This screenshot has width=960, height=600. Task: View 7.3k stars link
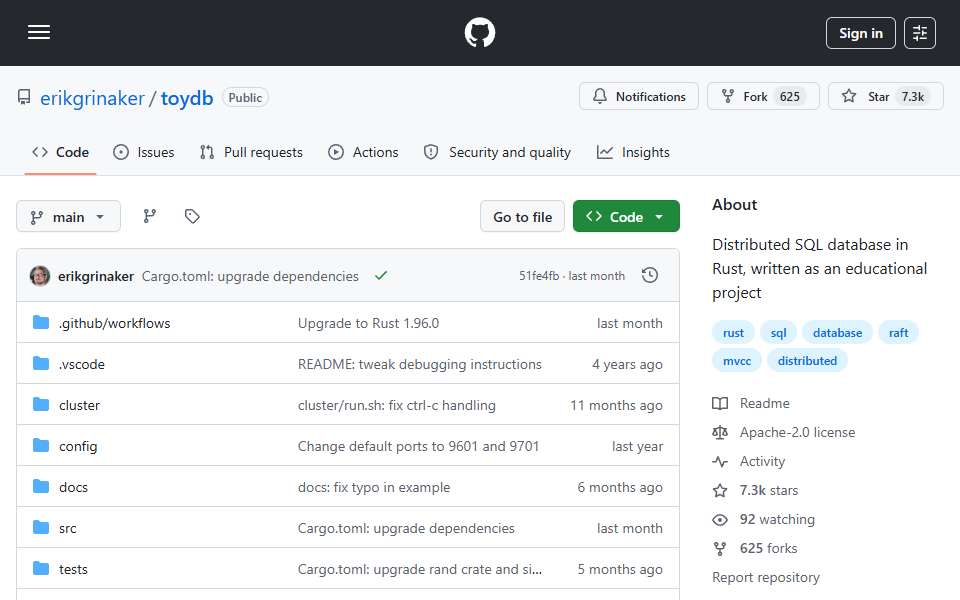click(x=768, y=490)
